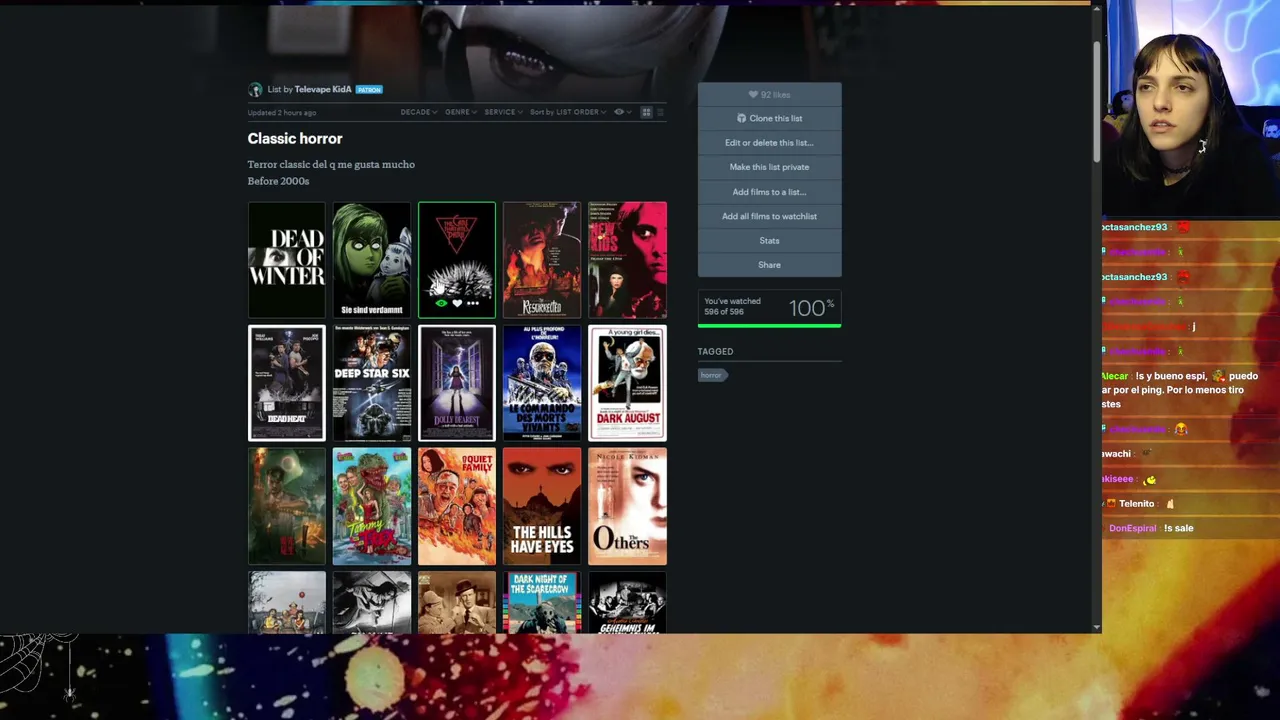Open the Dead of Winter poster
Viewport: 1280px width, 720px height.
point(287,260)
